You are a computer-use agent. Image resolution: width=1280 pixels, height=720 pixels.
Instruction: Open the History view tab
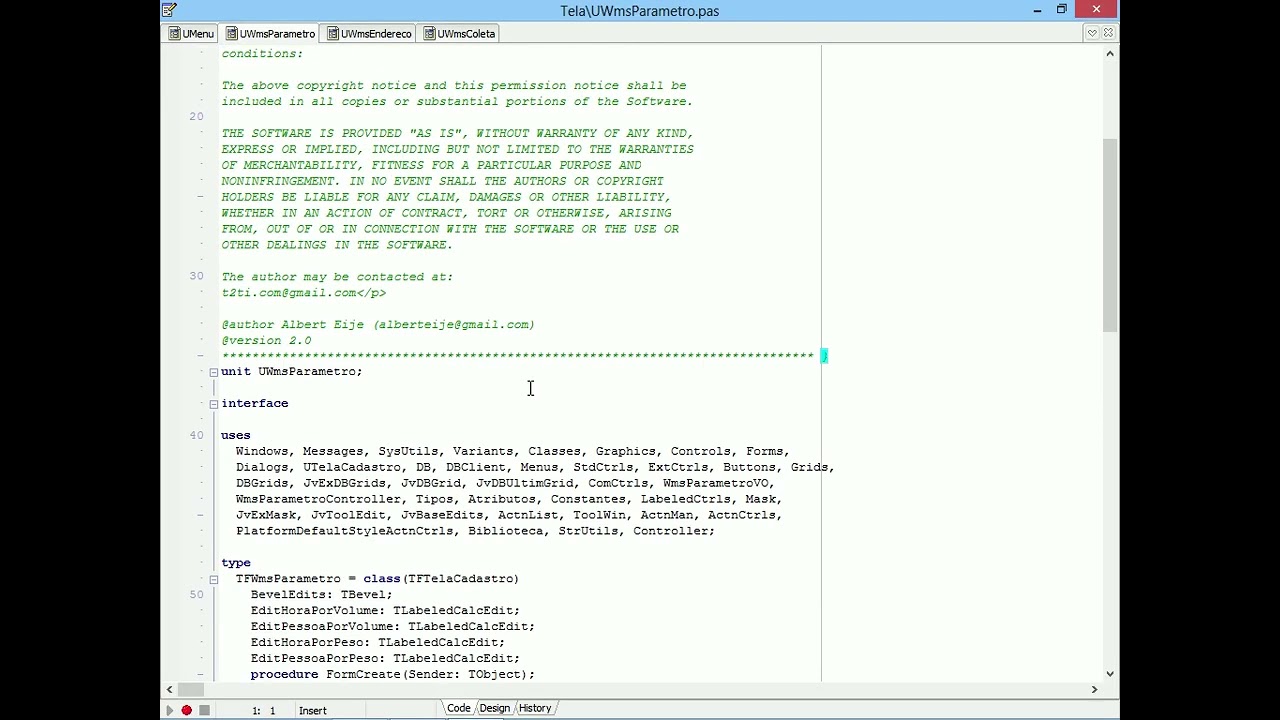[535, 708]
